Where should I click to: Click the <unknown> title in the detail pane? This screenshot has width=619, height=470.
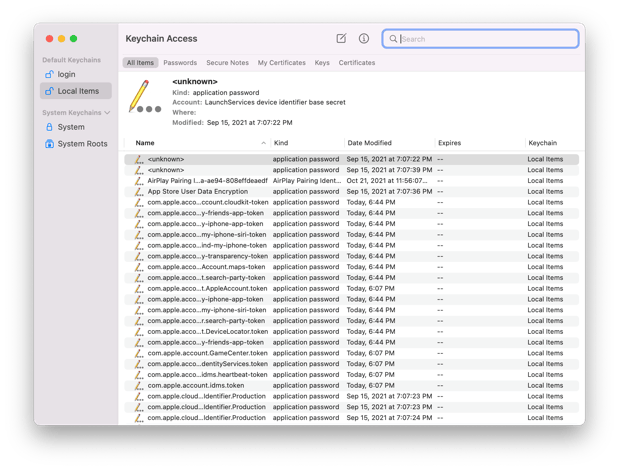[195, 82]
